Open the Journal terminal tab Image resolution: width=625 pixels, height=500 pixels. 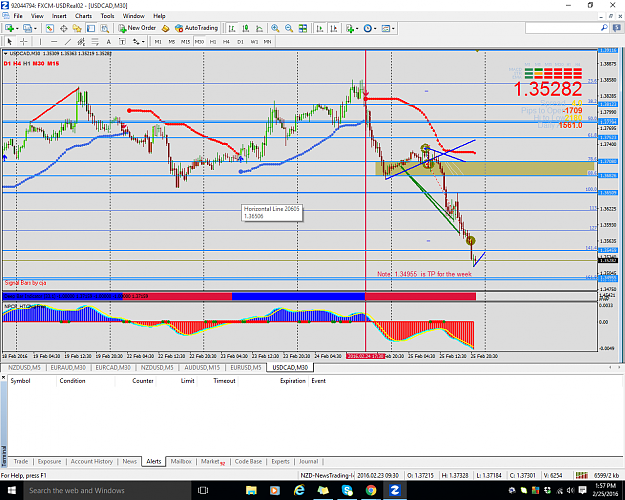pyautogui.click(x=309, y=461)
